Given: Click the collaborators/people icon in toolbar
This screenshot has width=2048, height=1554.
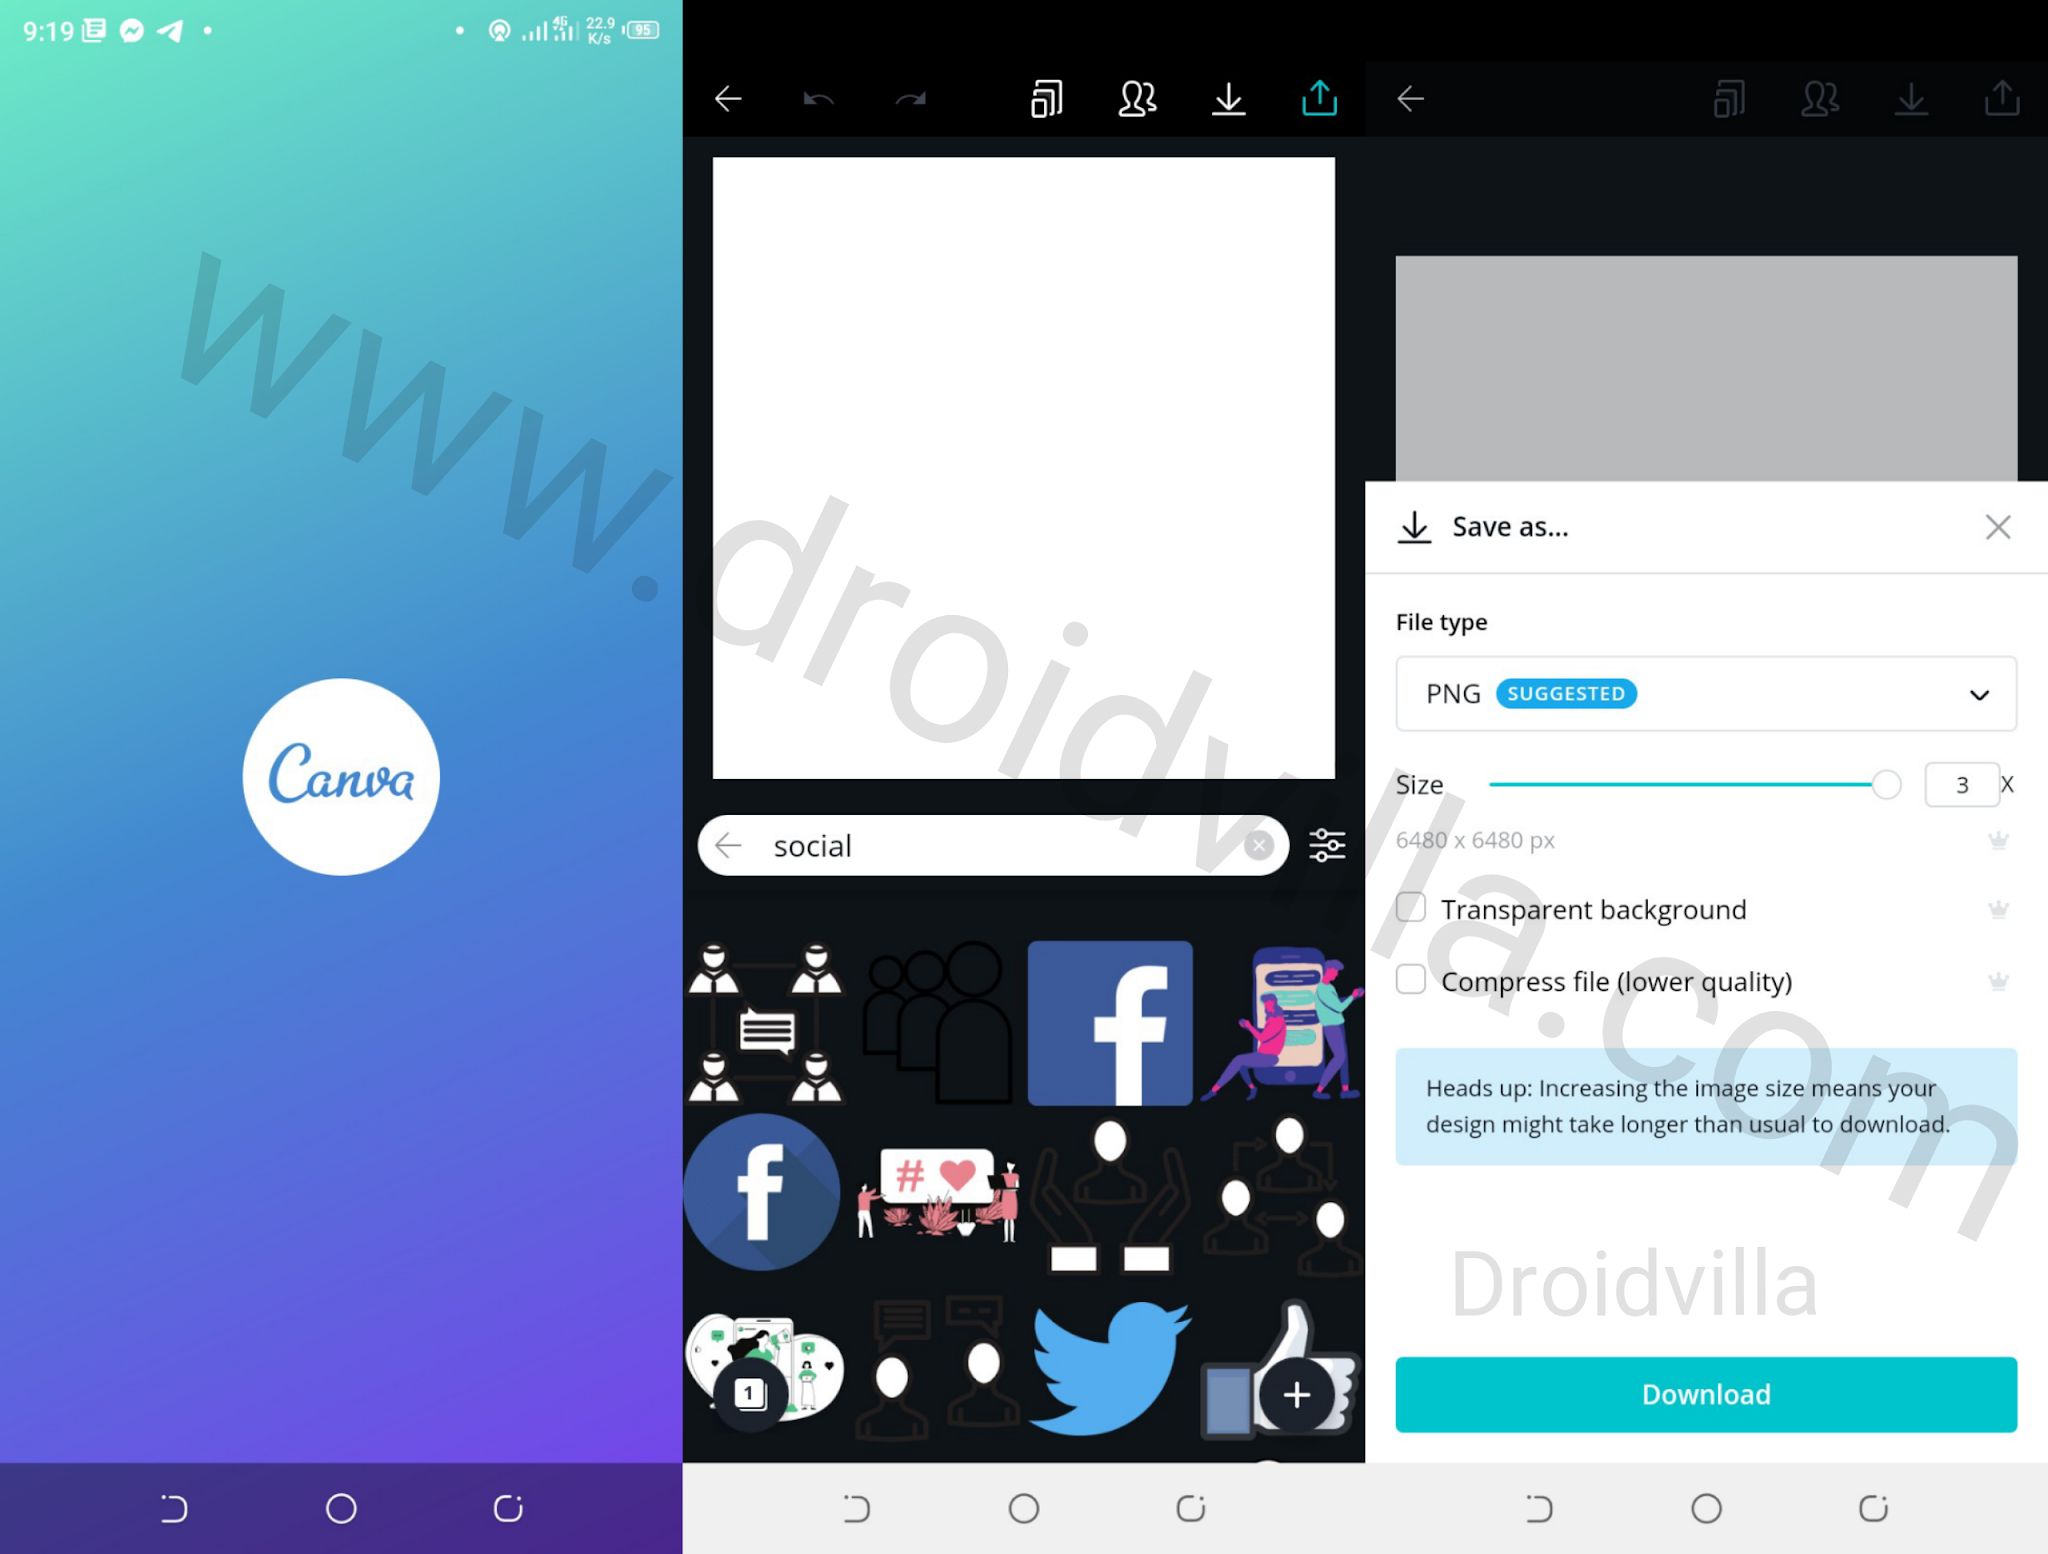Looking at the screenshot, I should (x=1137, y=96).
